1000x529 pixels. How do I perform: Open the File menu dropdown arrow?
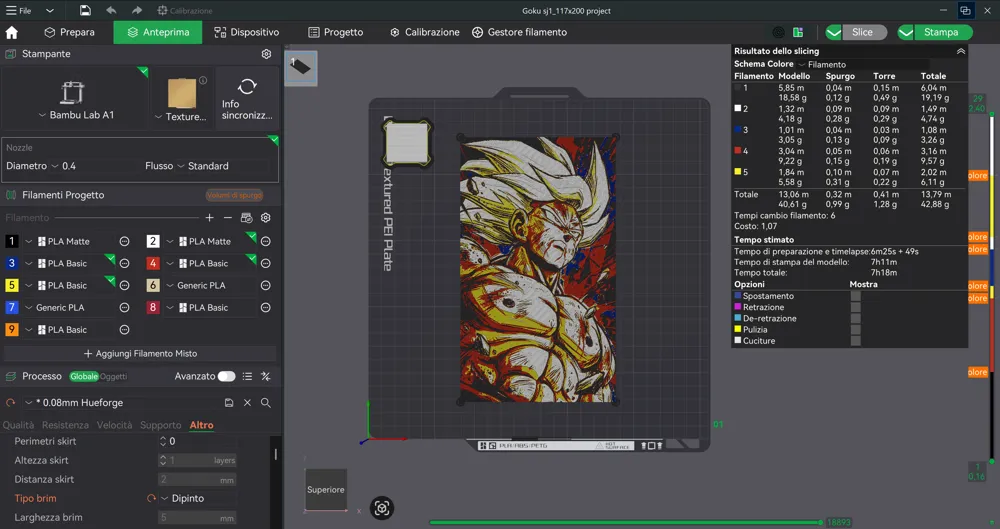point(50,11)
